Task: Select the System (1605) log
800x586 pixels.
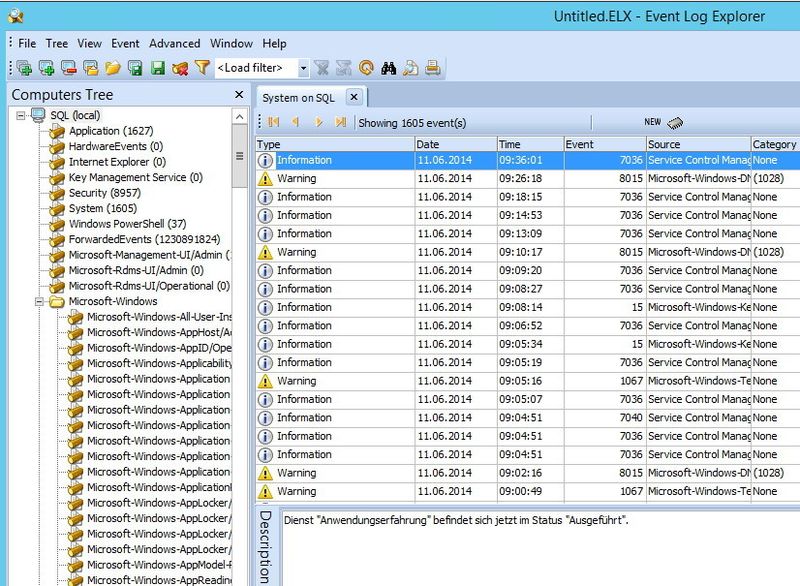Action: click(x=103, y=209)
